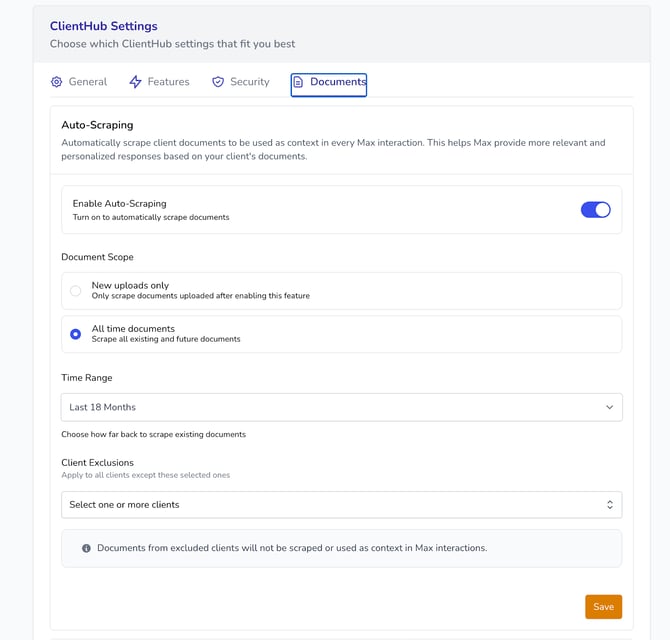Click the chevron arrow in Time Range field
Viewport: 670px width, 640px height.
pyautogui.click(x=609, y=407)
